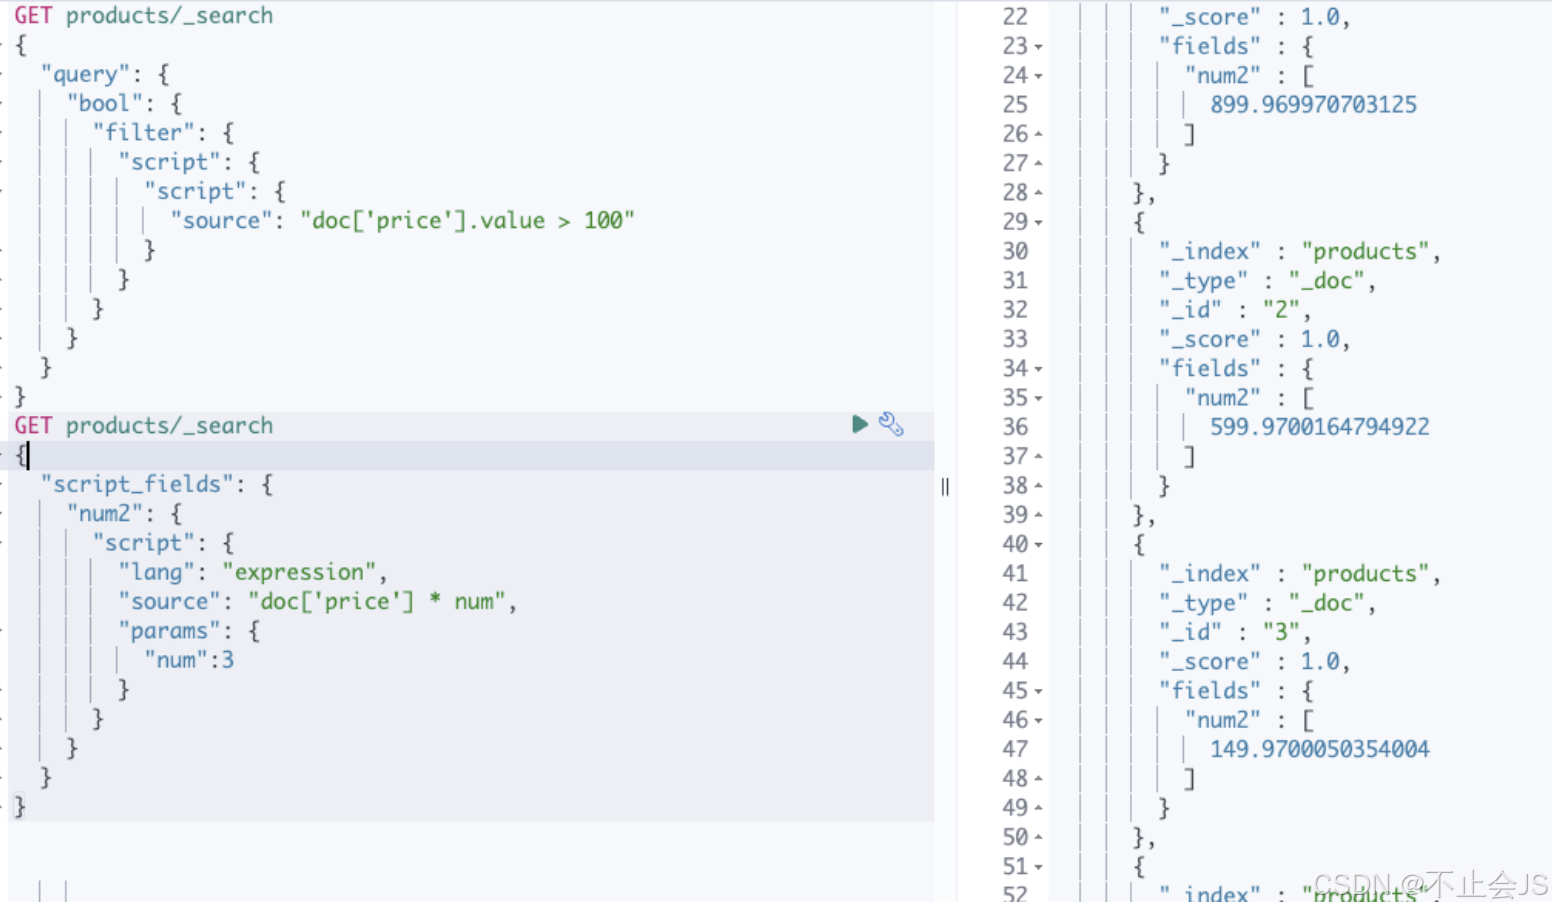Click the doc['price'] * num source string

coord(377,601)
